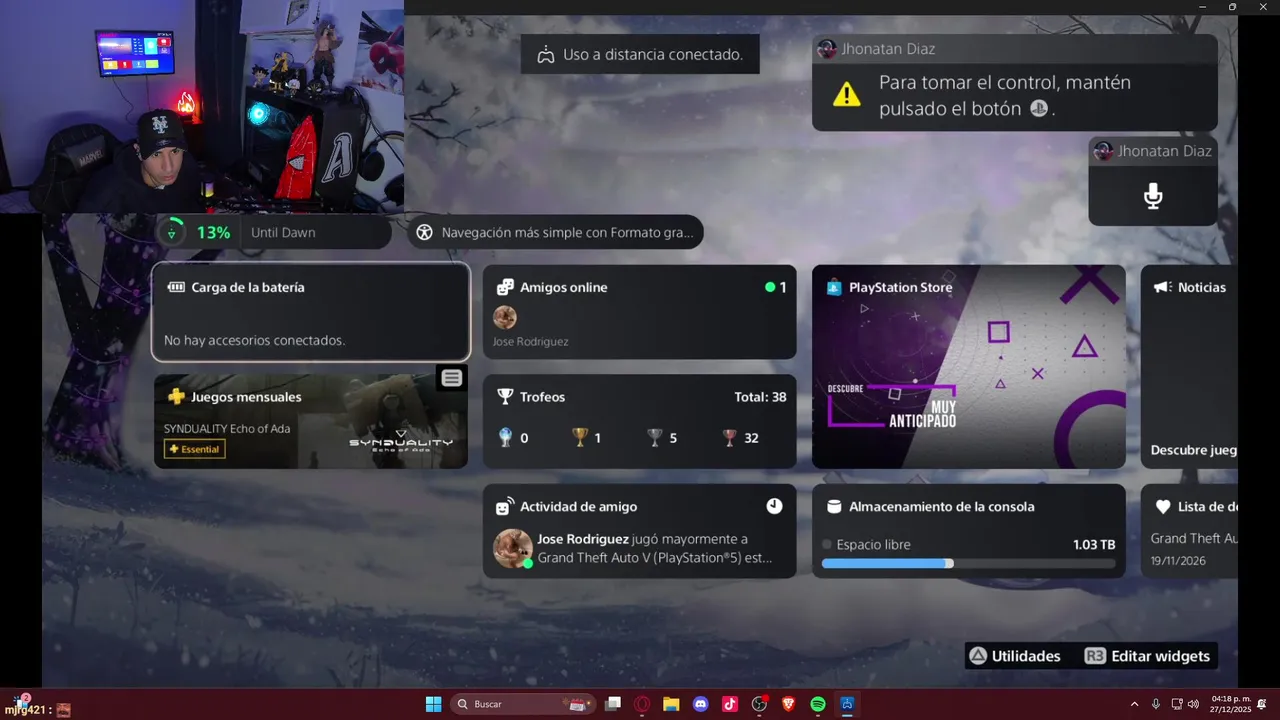Click the remote play controller icon
The width and height of the screenshot is (1280, 720).
click(545, 55)
